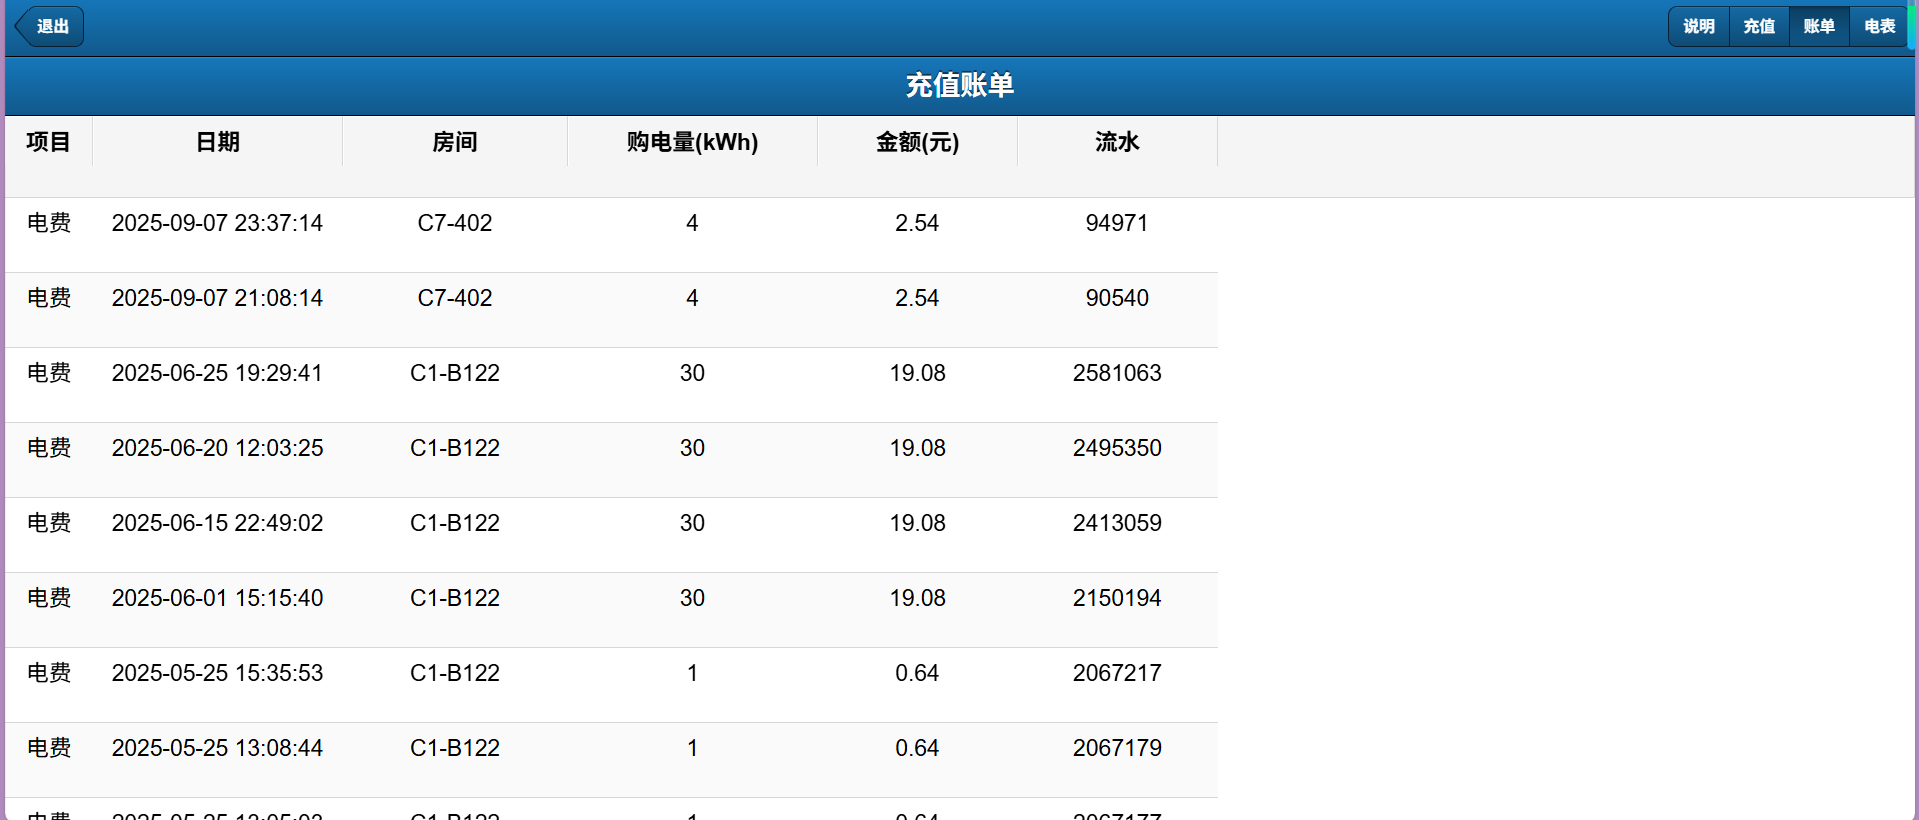Click the 退出 back button
Image resolution: width=1919 pixels, height=820 pixels.
click(x=50, y=27)
